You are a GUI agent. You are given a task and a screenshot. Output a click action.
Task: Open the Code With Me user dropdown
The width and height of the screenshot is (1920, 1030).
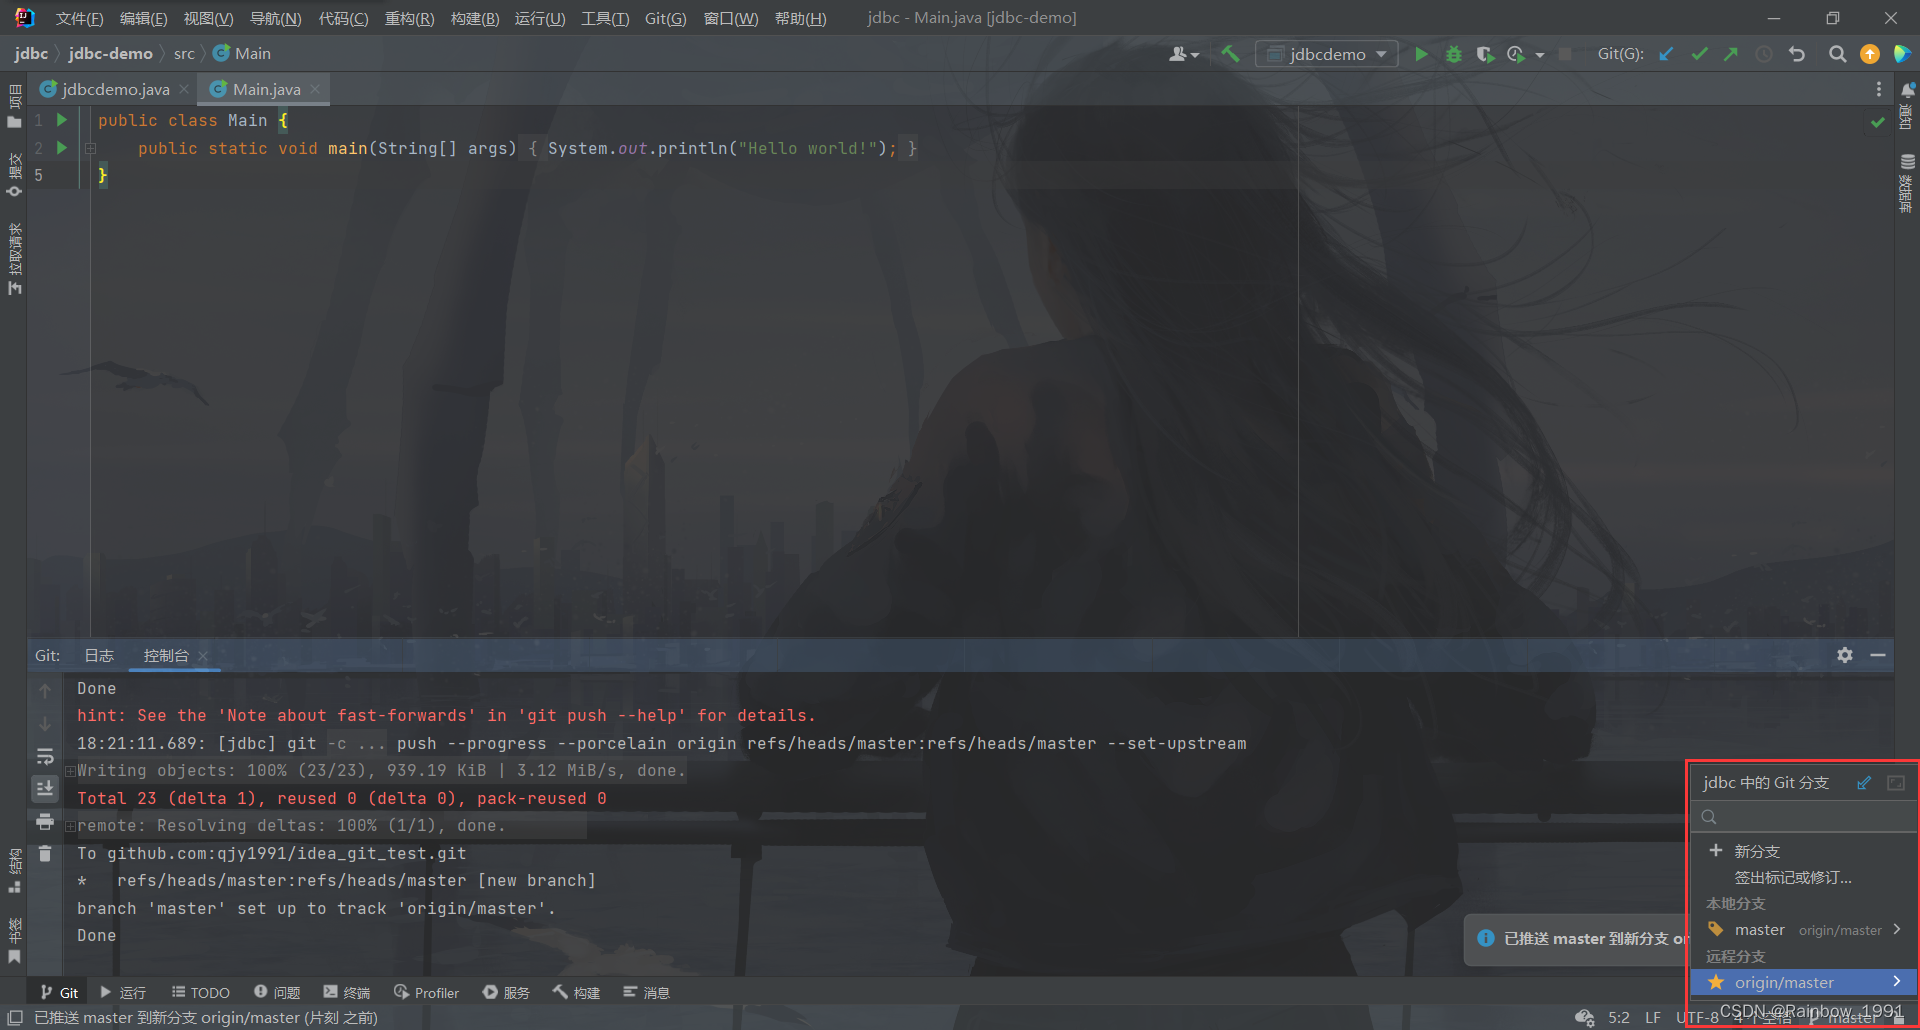(x=1184, y=54)
